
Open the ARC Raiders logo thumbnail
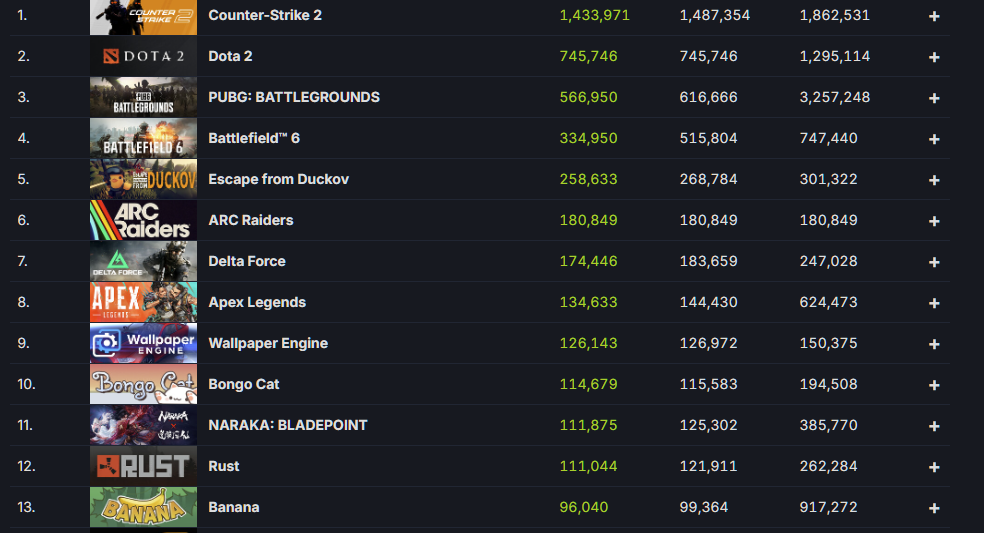[x=143, y=220]
